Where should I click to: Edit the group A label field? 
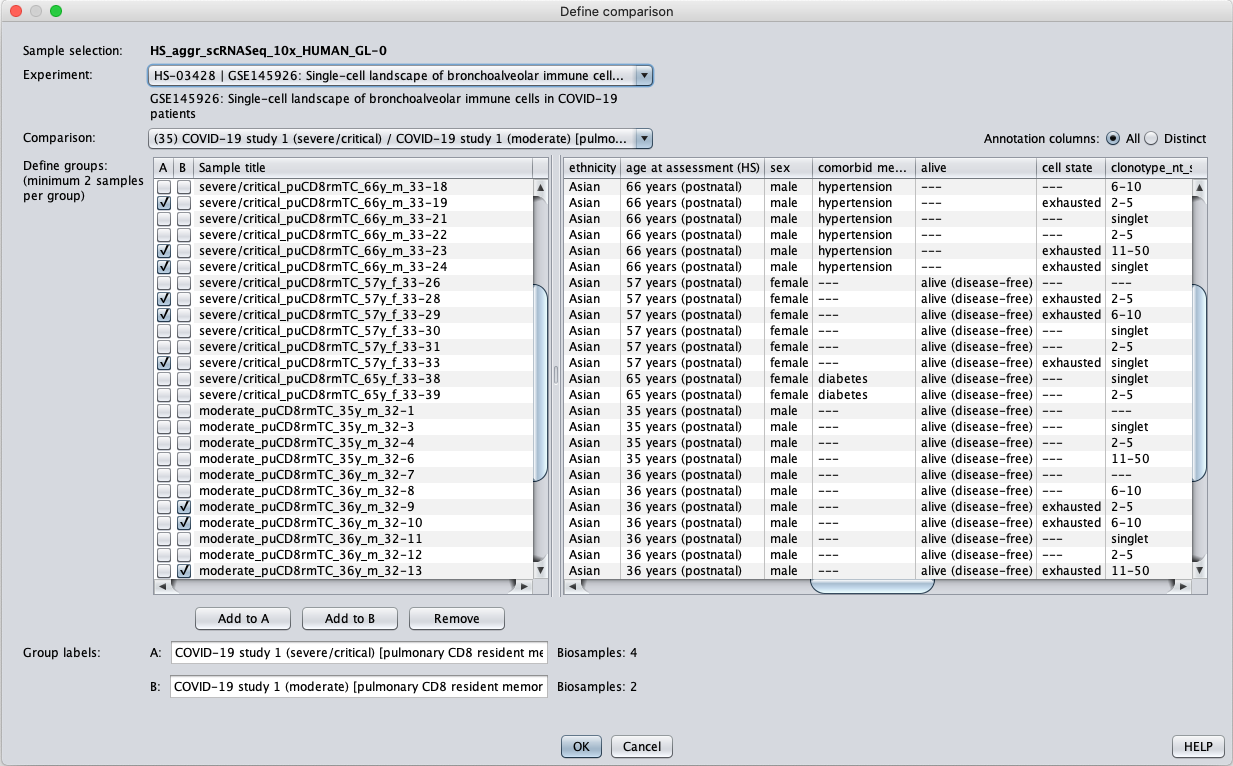point(360,653)
